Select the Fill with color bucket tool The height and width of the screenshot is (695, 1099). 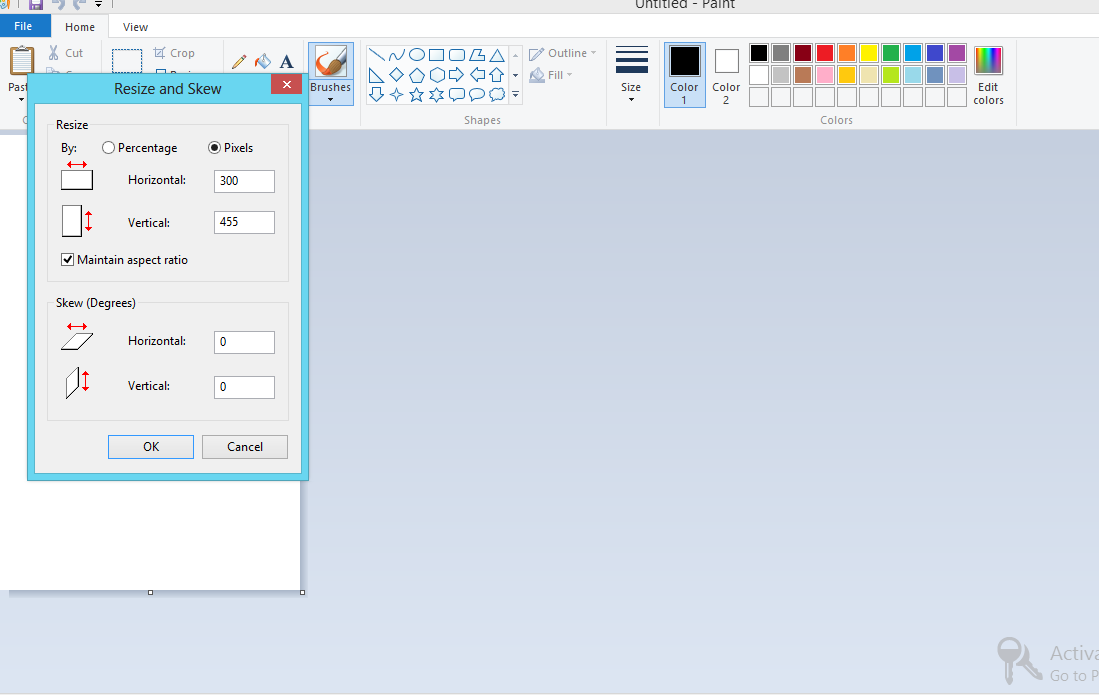click(x=263, y=62)
